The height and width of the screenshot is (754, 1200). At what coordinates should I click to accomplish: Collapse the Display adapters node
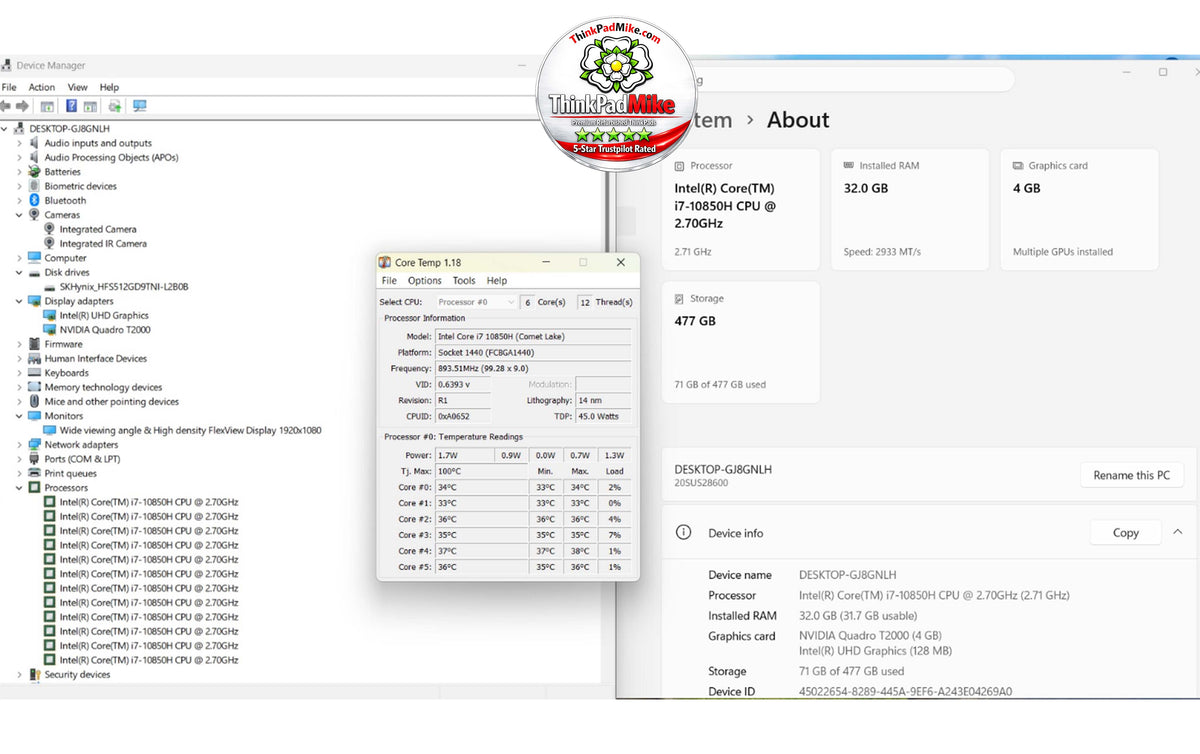[19, 301]
